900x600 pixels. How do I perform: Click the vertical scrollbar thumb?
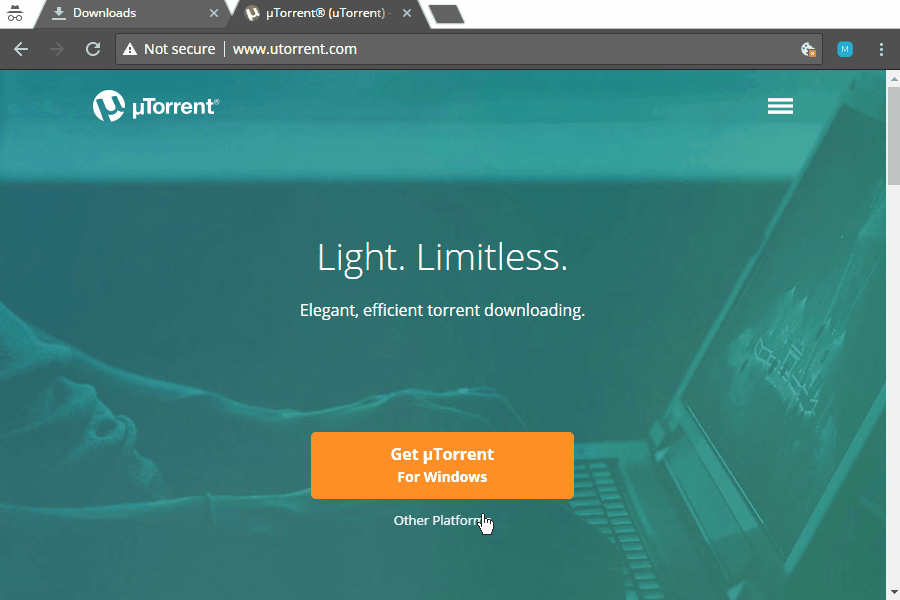tap(894, 136)
